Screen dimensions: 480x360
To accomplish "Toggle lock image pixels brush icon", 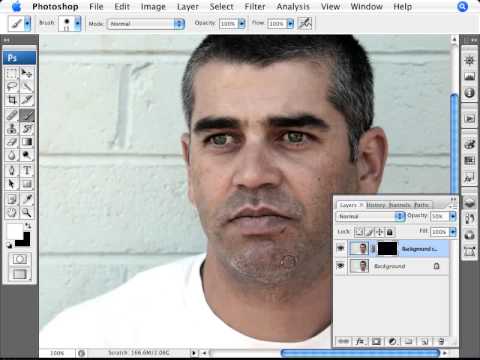I will point(369,231).
